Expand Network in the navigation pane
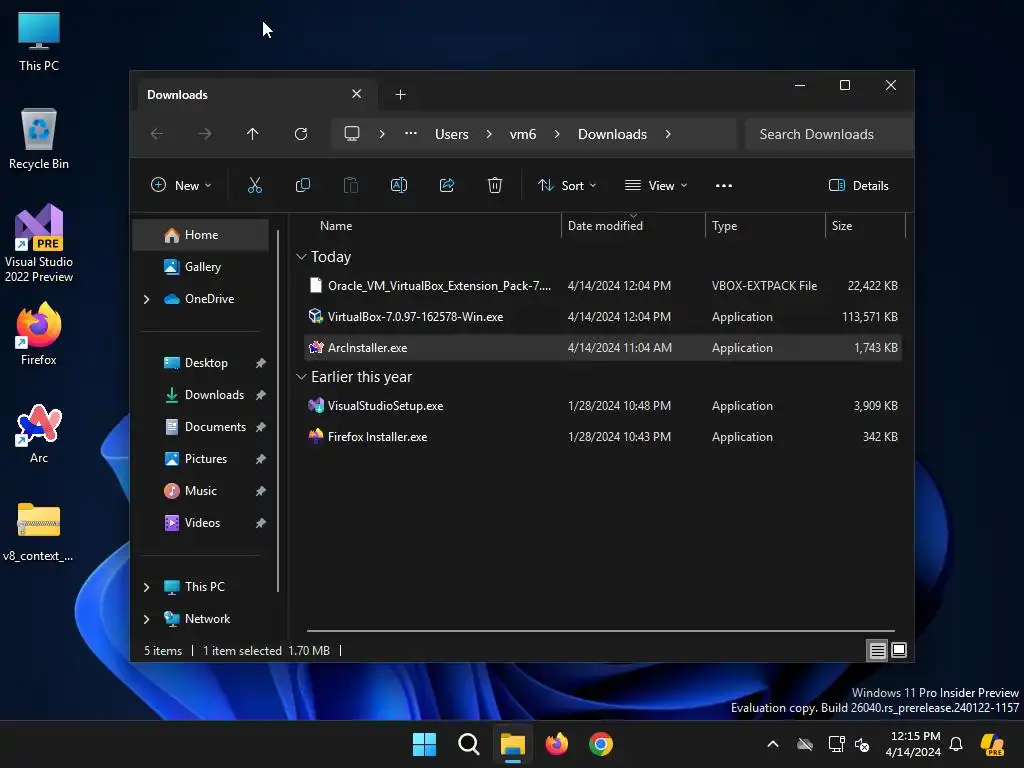The width and height of the screenshot is (1024, 768). click(x=146, y=619)
